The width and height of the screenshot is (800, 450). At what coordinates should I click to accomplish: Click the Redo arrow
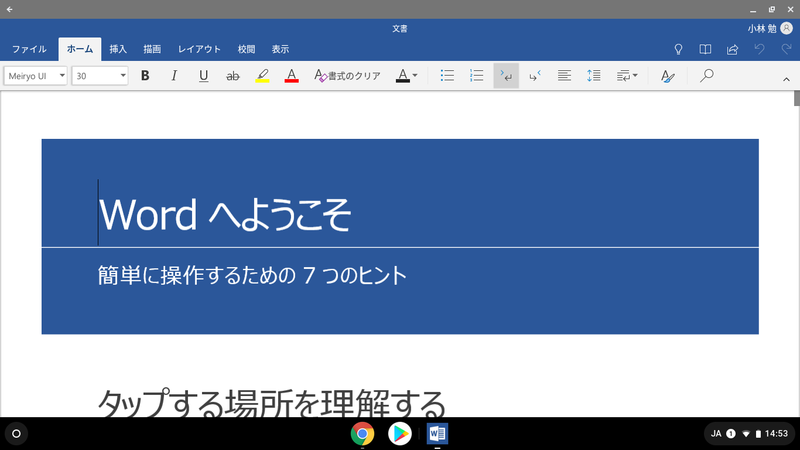tap(786, 49)
